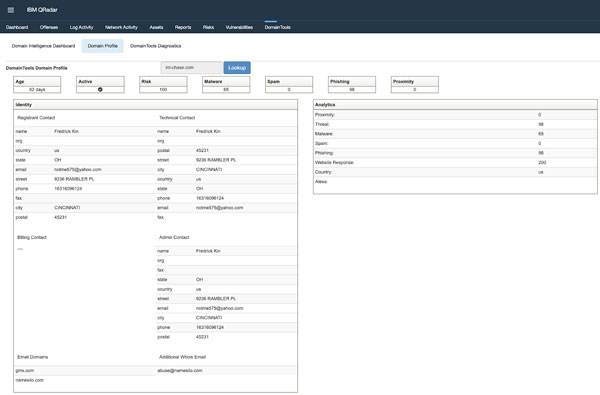Screen dimensions: 600x395
Task: Click the Analytics Website Response row
Action: 455,163
